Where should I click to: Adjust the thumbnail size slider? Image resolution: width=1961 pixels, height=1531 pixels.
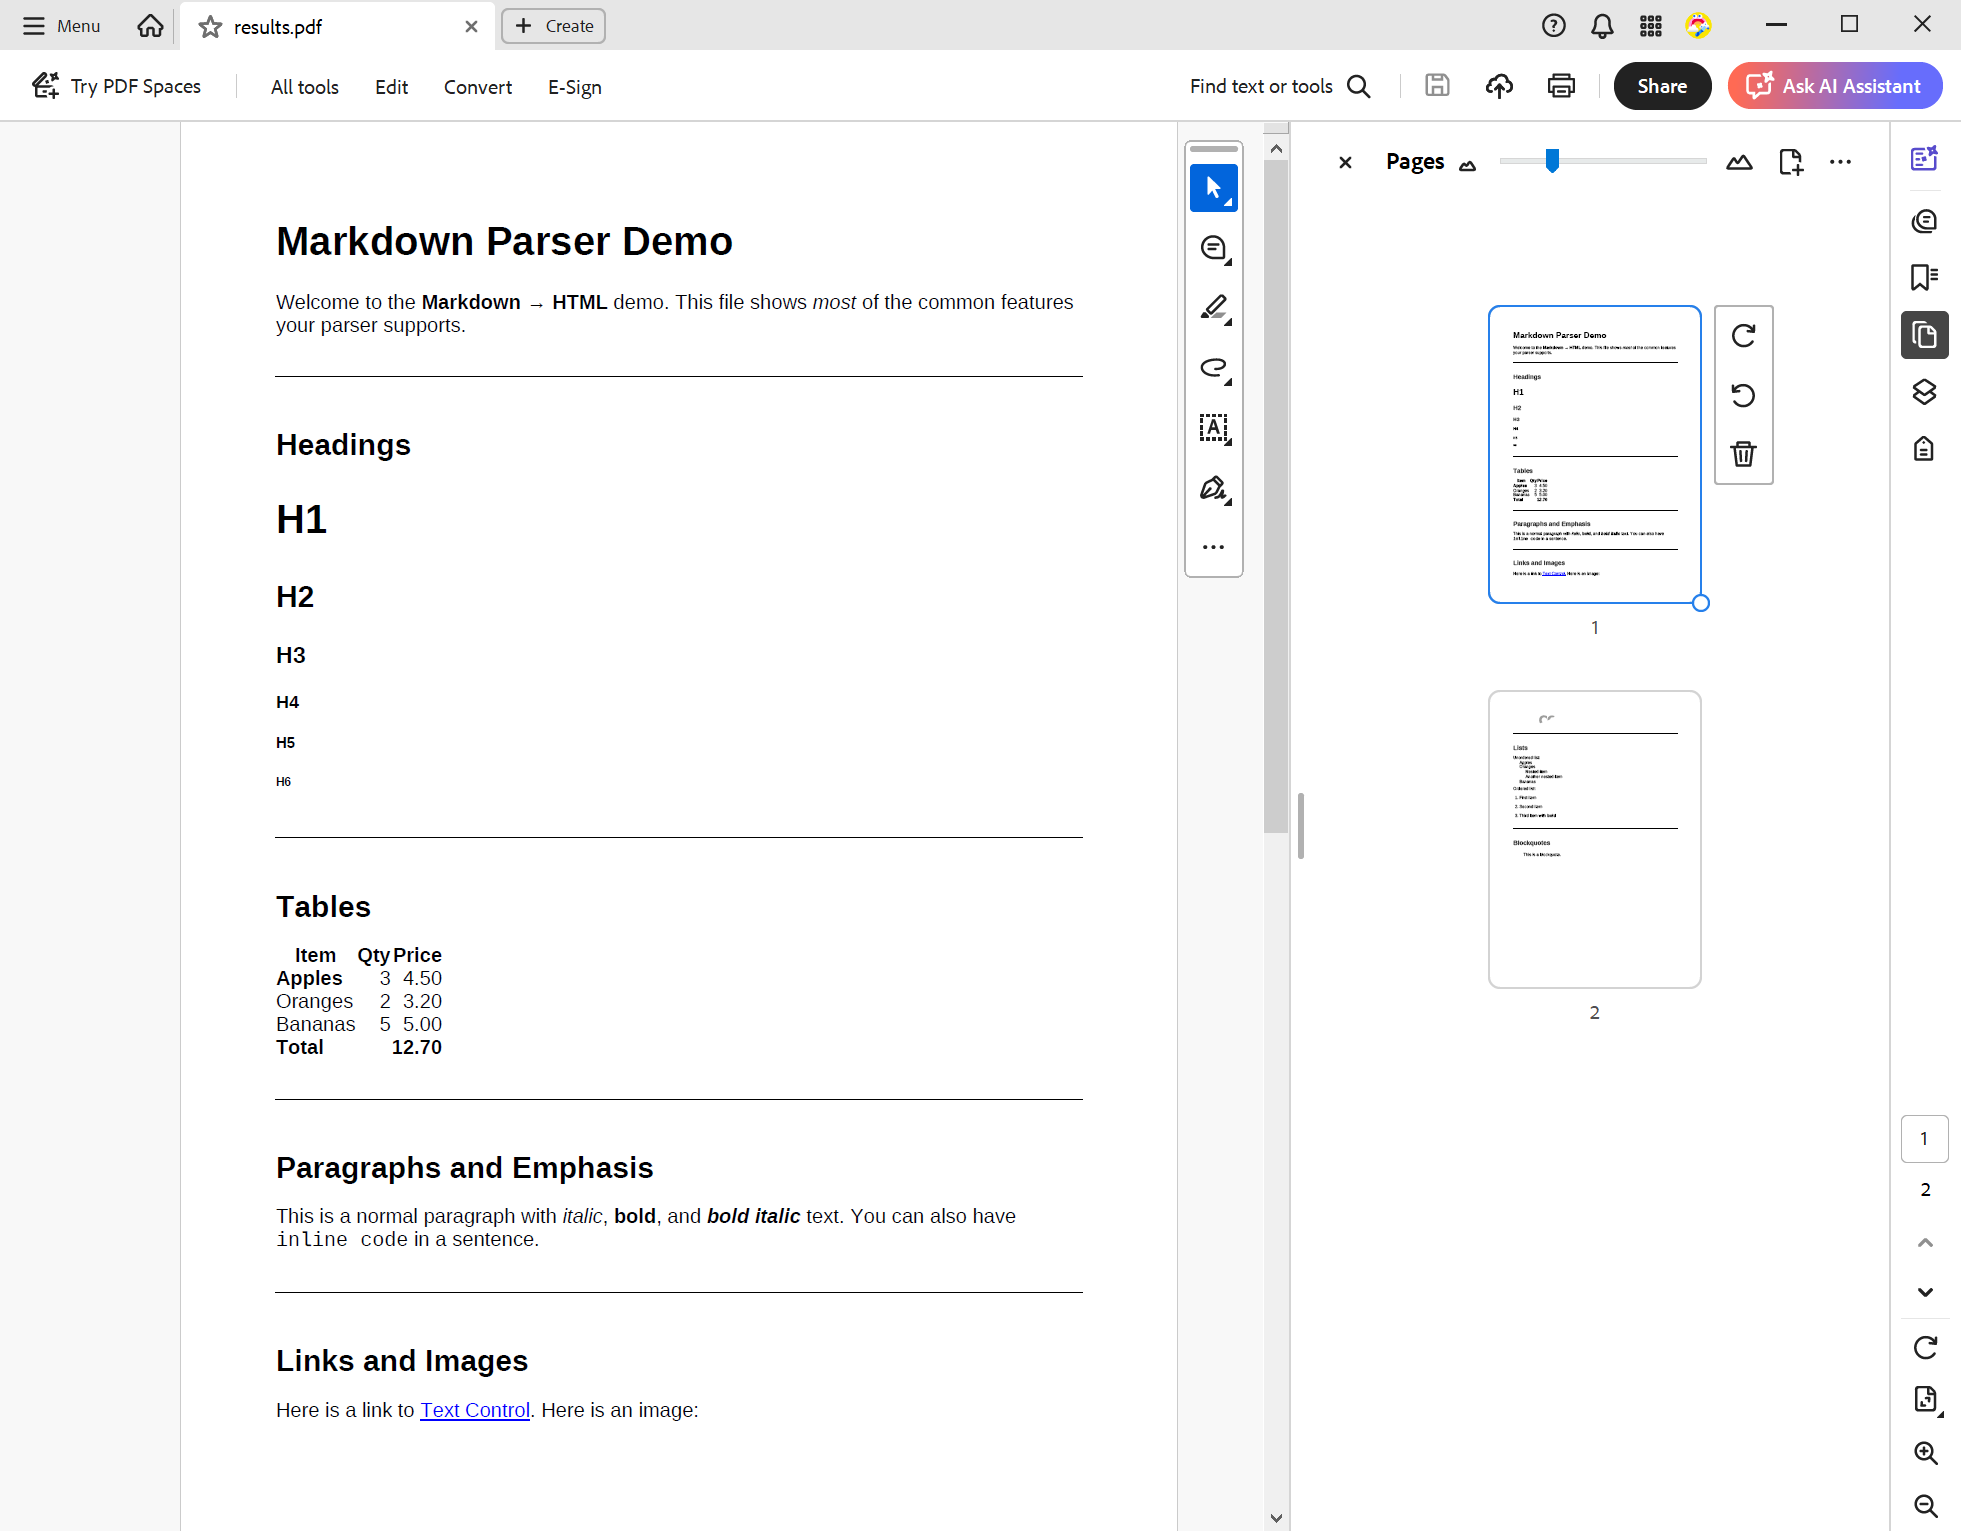pyautogui.click(x=1551, y=160)
